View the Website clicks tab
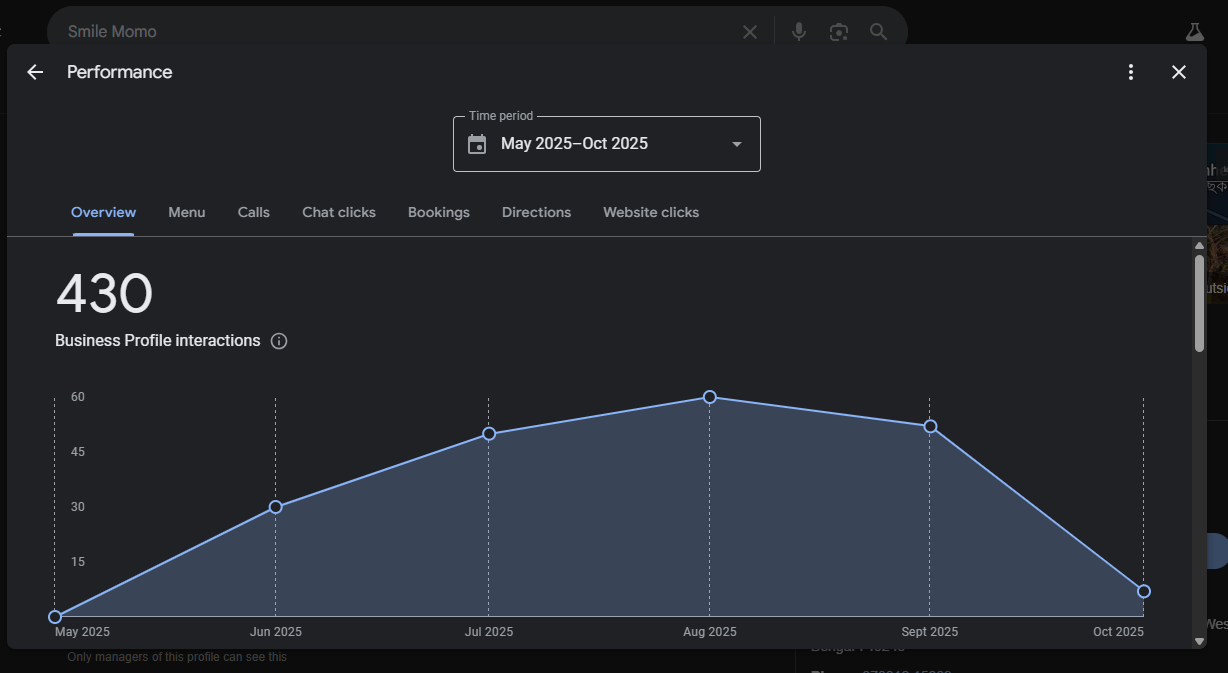The height and width of the screenshot is (673, 1228). (651, 212)
